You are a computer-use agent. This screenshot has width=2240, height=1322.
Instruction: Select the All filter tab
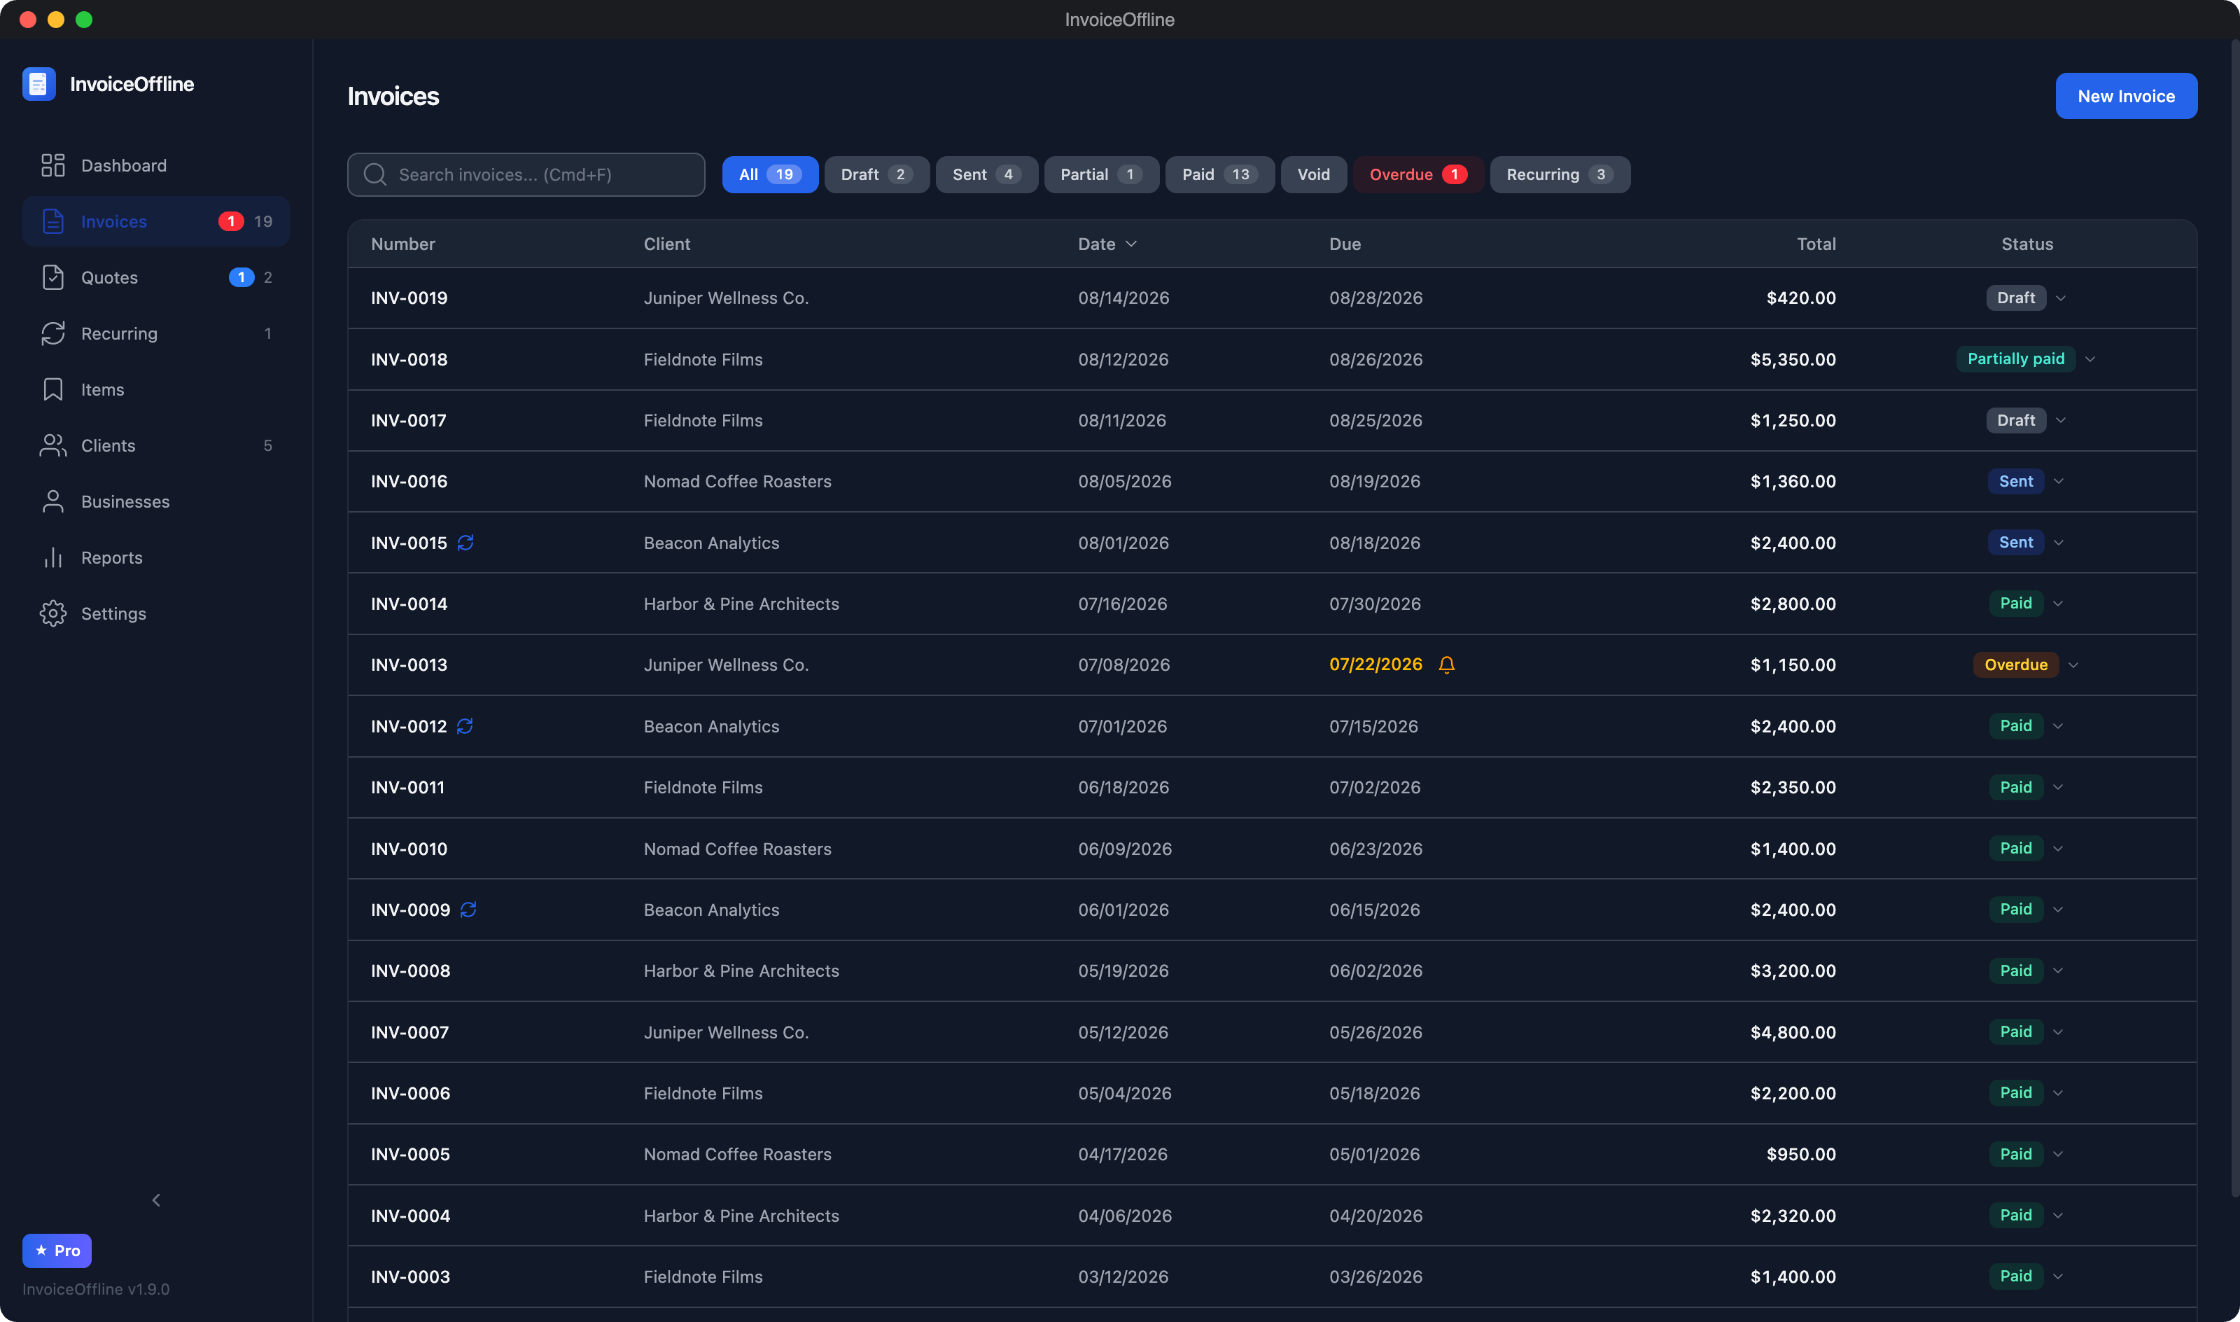coord(770,174)
